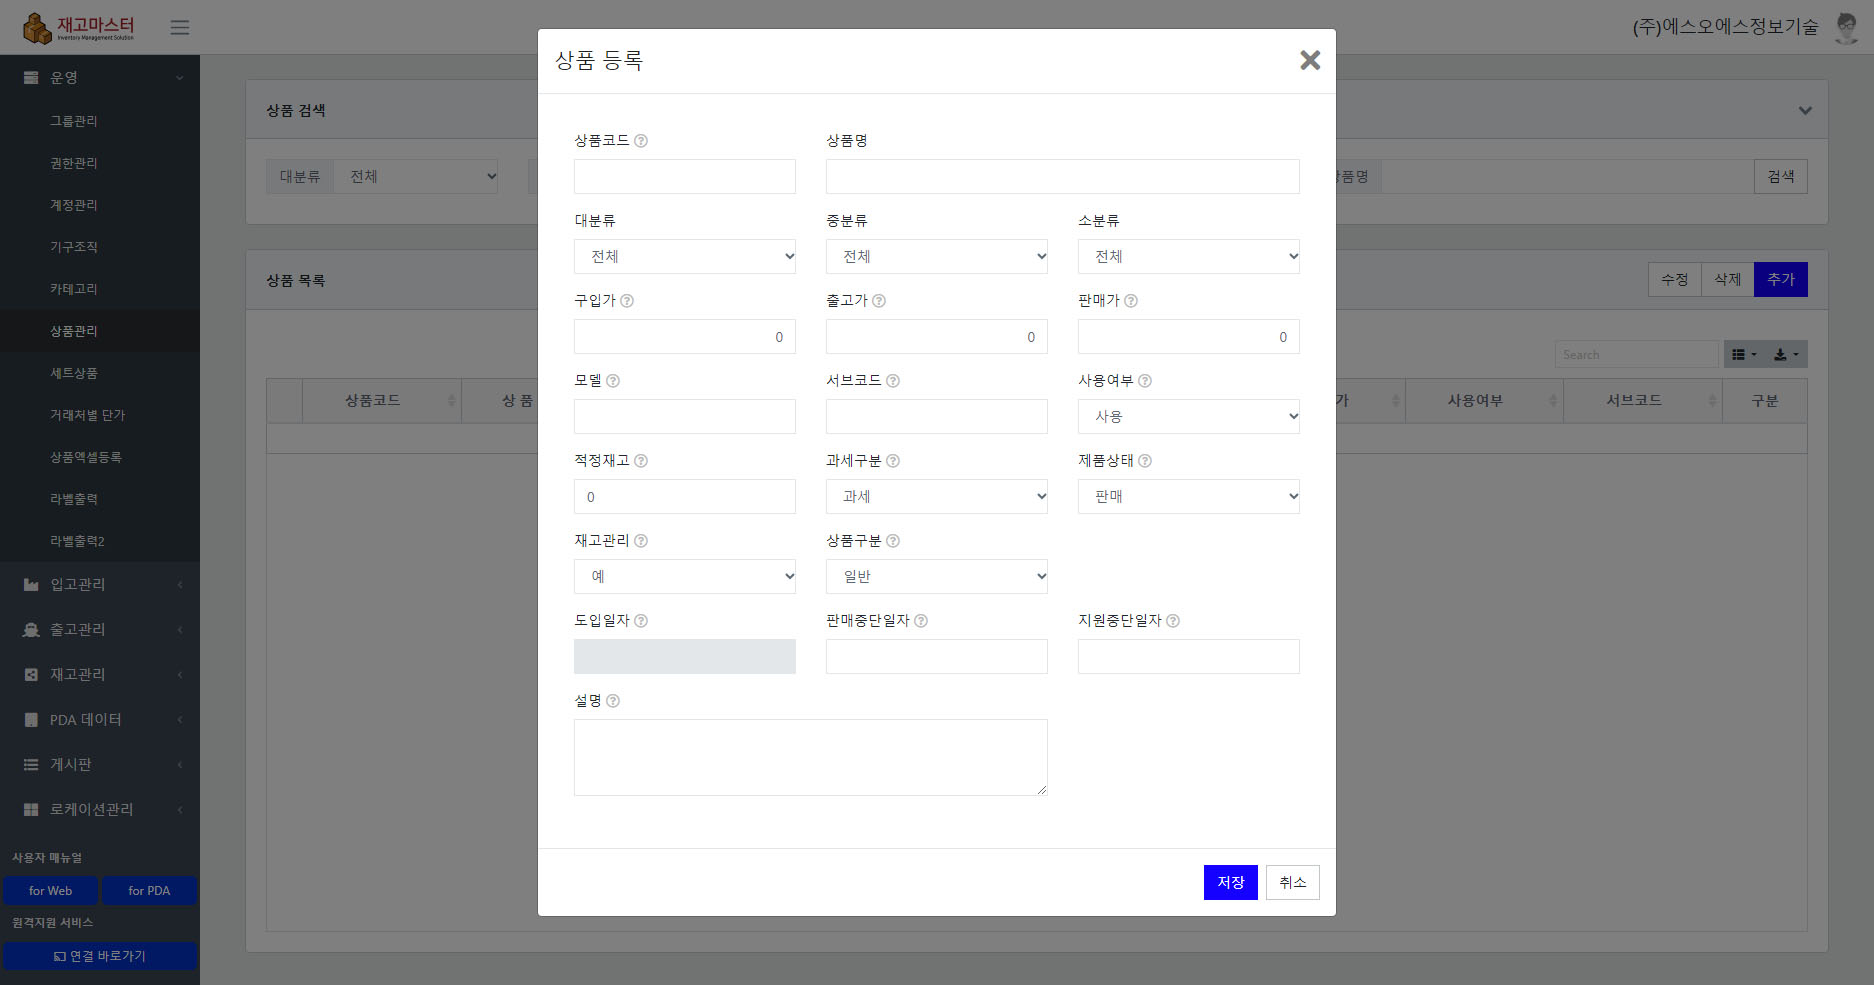Click the 수정 button
The height and width of the screenshot is (985, 1874).
[x=1675, y=280]
